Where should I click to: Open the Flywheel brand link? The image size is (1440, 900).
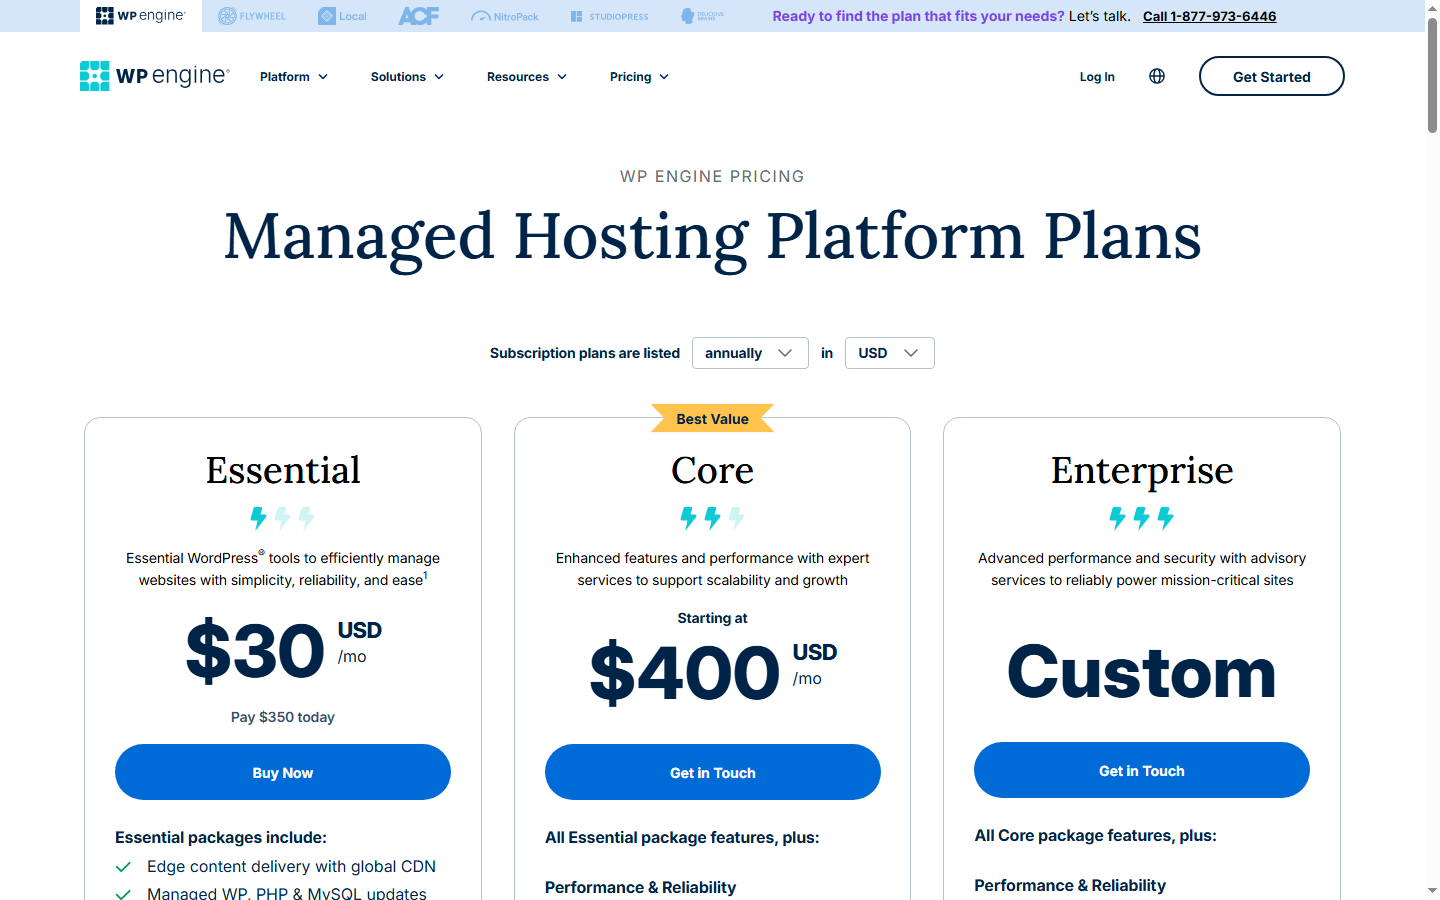[x=252, y=16]
